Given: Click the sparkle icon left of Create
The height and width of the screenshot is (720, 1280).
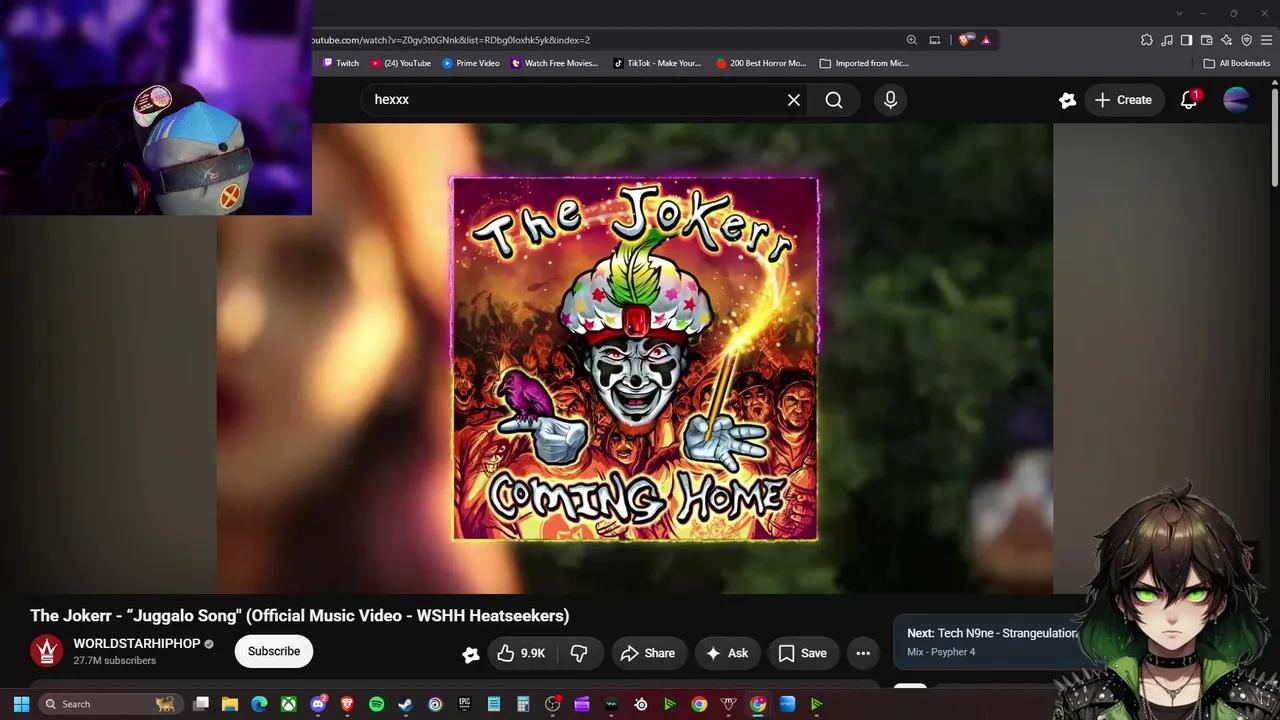Looking at the screenshot, I should [1067, 100].
